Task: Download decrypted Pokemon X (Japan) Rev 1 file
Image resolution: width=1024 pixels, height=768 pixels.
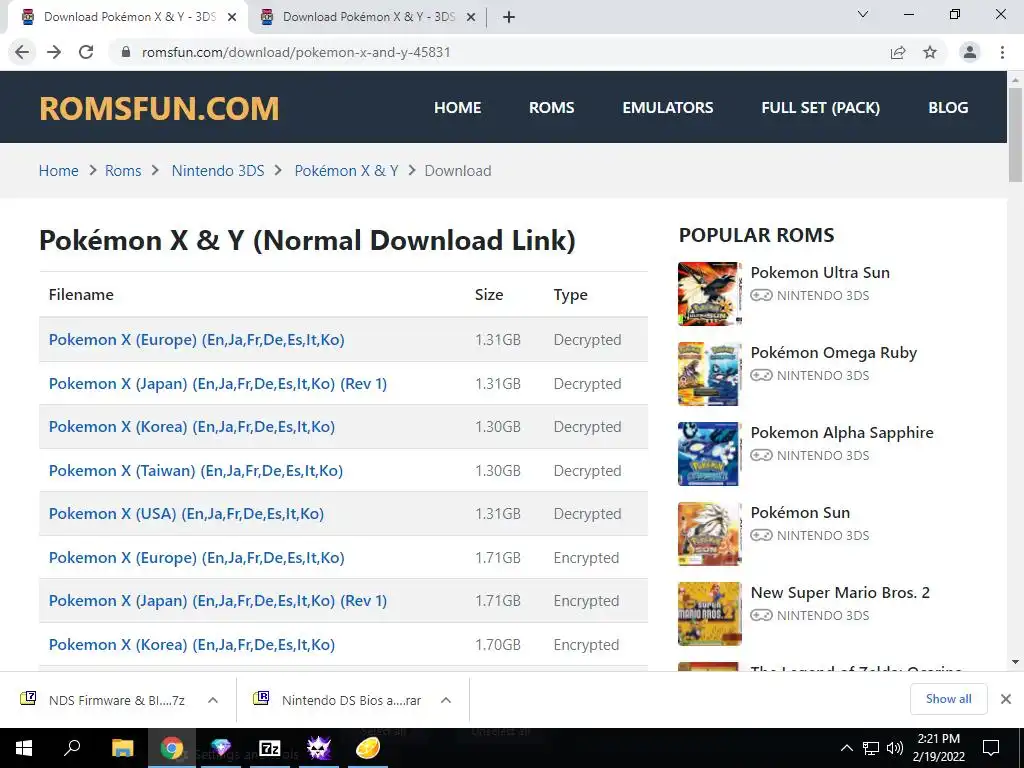Action: (218, 383)
